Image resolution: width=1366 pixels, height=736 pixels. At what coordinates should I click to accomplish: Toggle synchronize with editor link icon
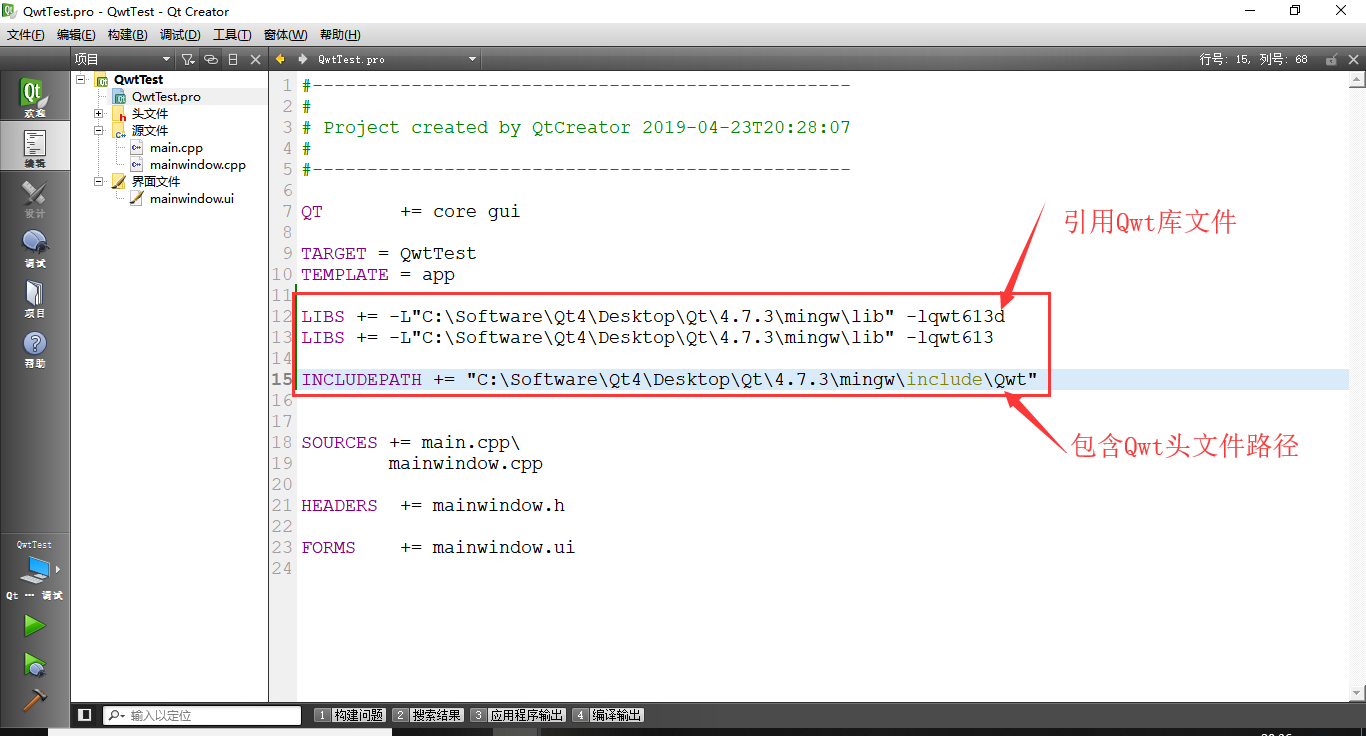[x=210, y=60]
